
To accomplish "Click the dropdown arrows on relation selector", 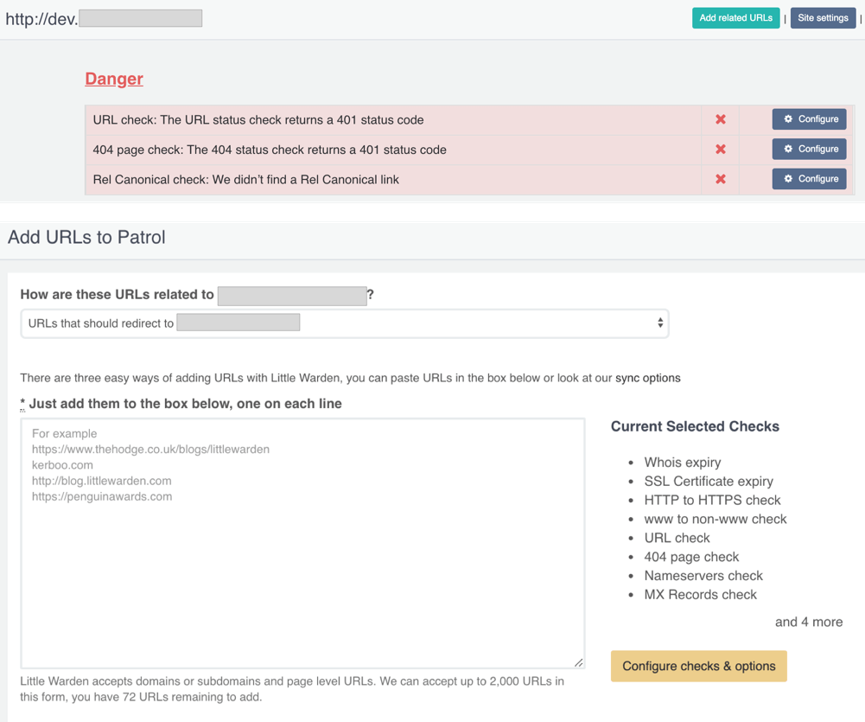I will click(659, 323).
